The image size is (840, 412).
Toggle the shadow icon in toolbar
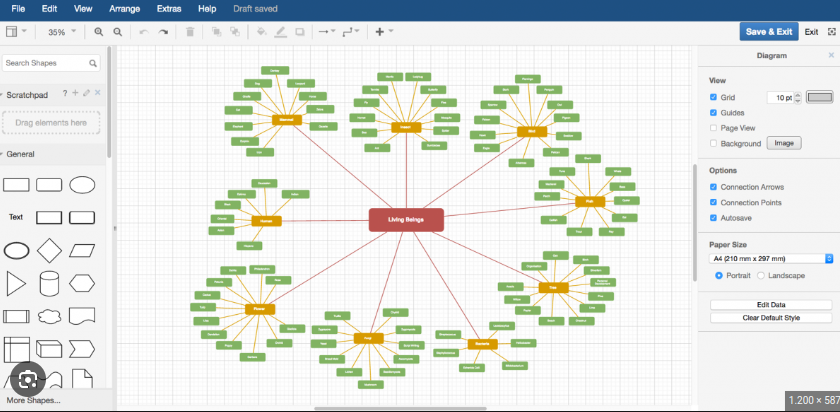click(300, 32)
